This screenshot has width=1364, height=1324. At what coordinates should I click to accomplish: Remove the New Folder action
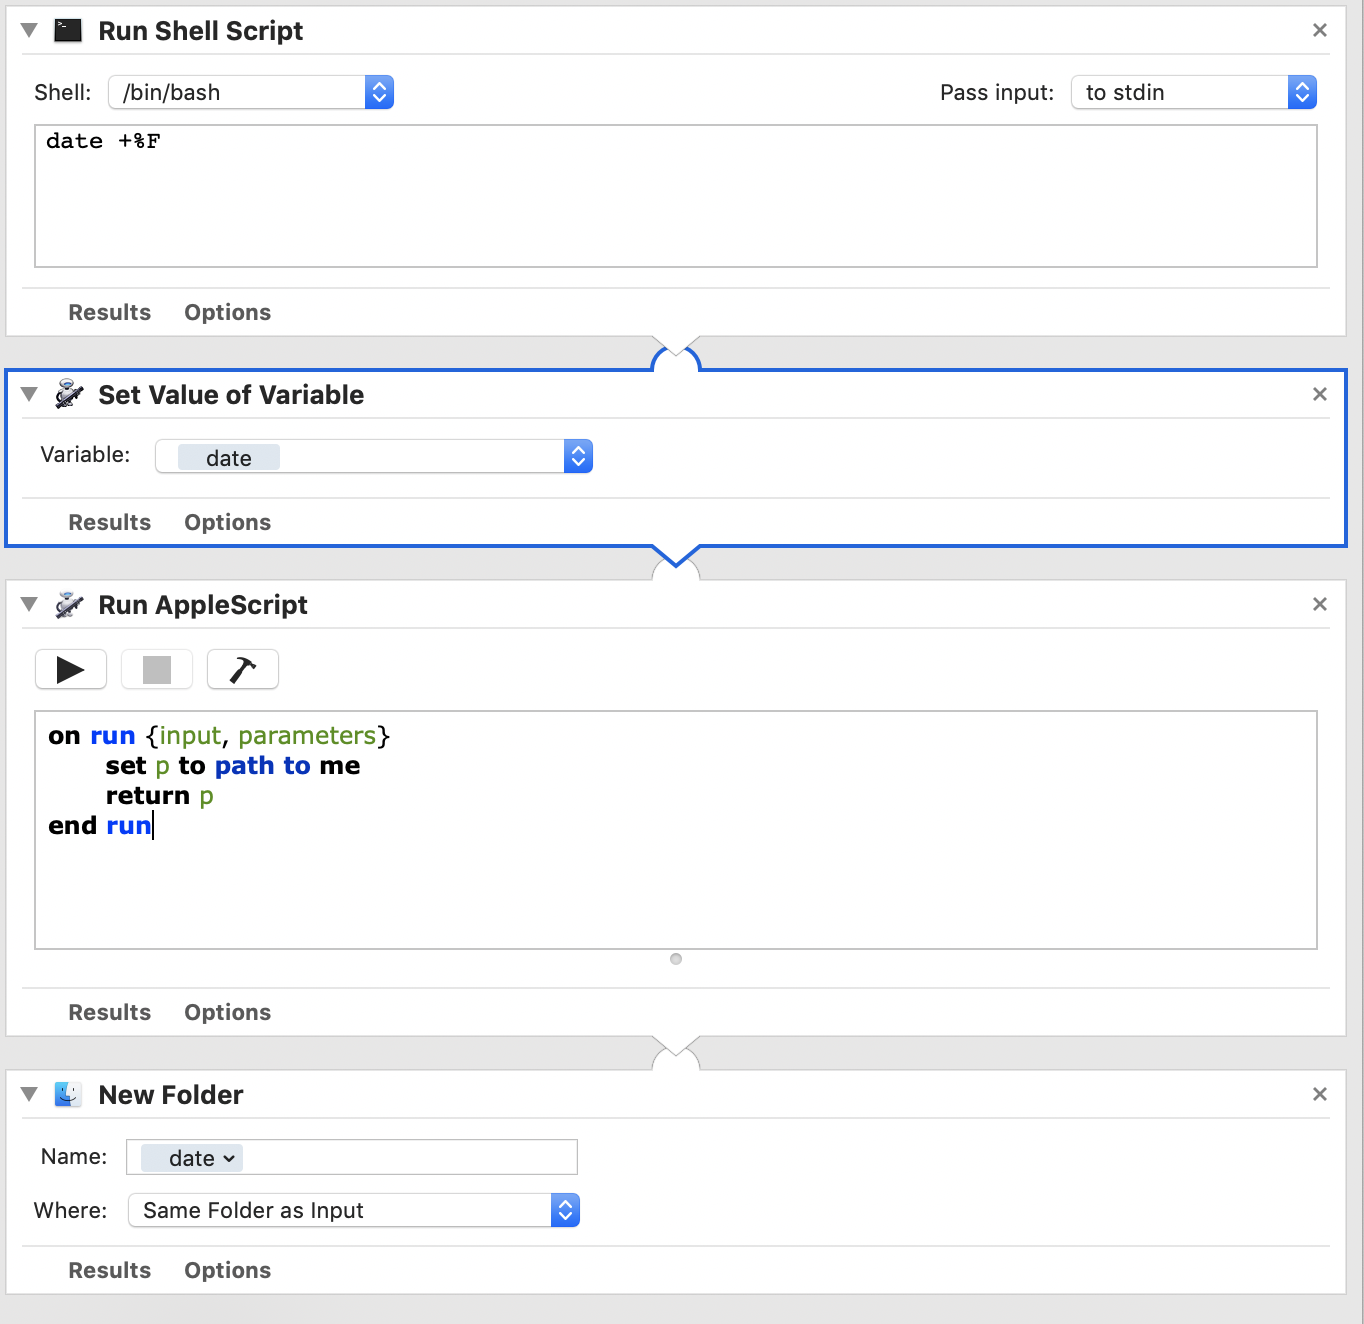[x=1319, y=1094]
